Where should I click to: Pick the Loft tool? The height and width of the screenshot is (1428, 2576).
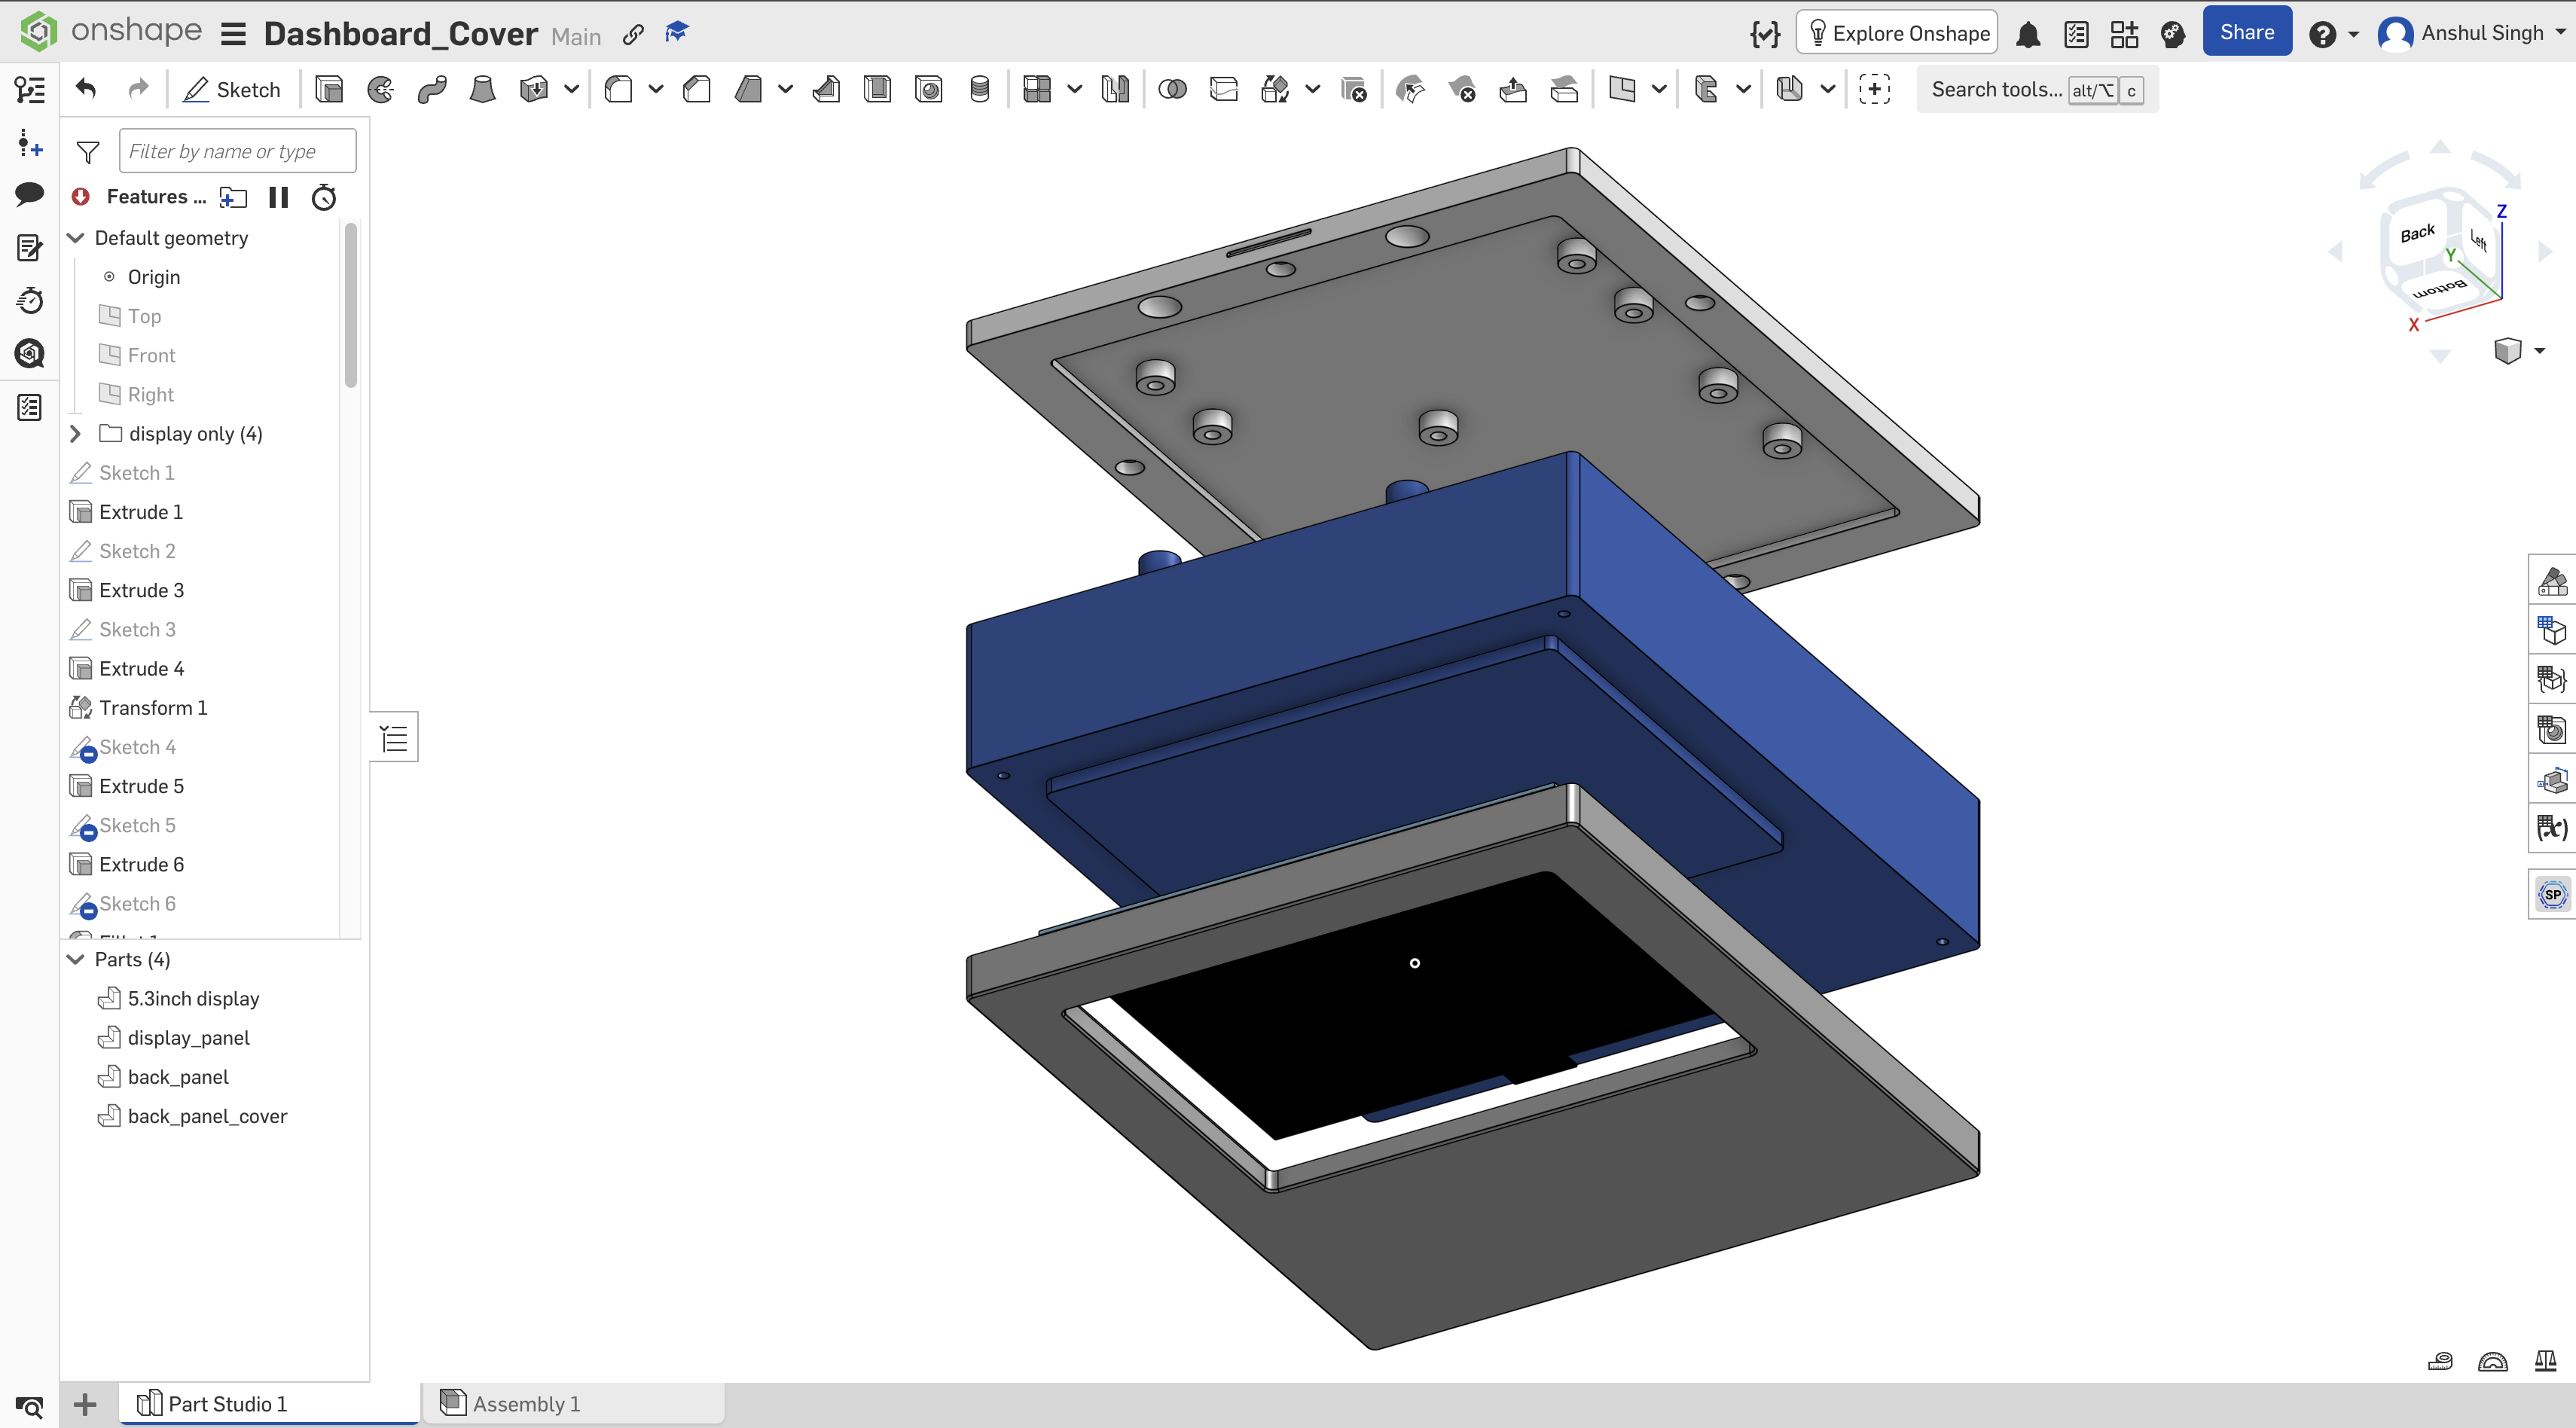(x=483, y=90)
